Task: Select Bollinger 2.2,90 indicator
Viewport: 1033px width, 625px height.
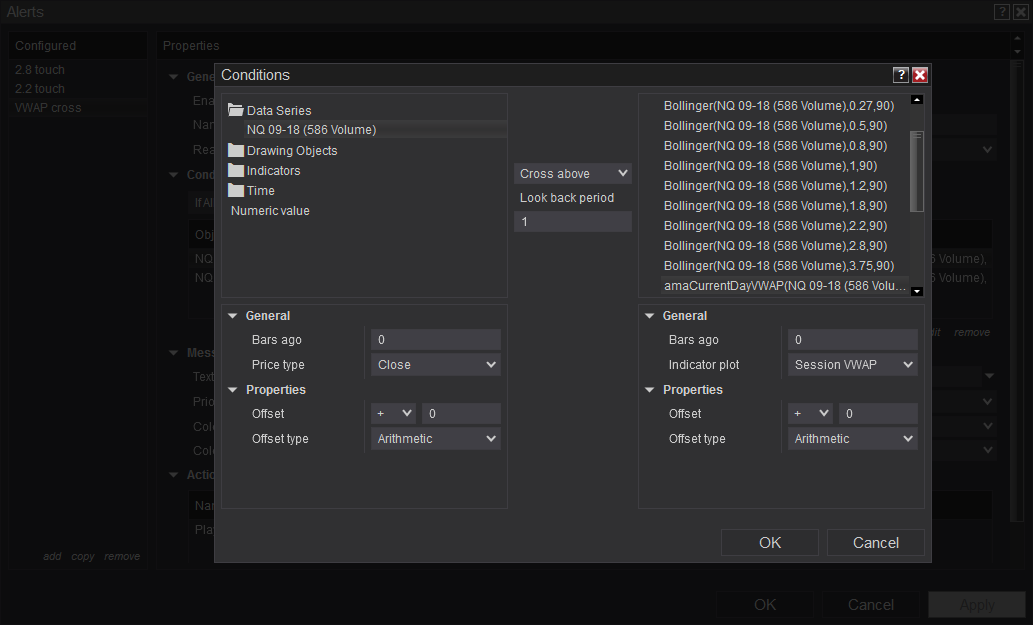Action: (x=775, y=226)
